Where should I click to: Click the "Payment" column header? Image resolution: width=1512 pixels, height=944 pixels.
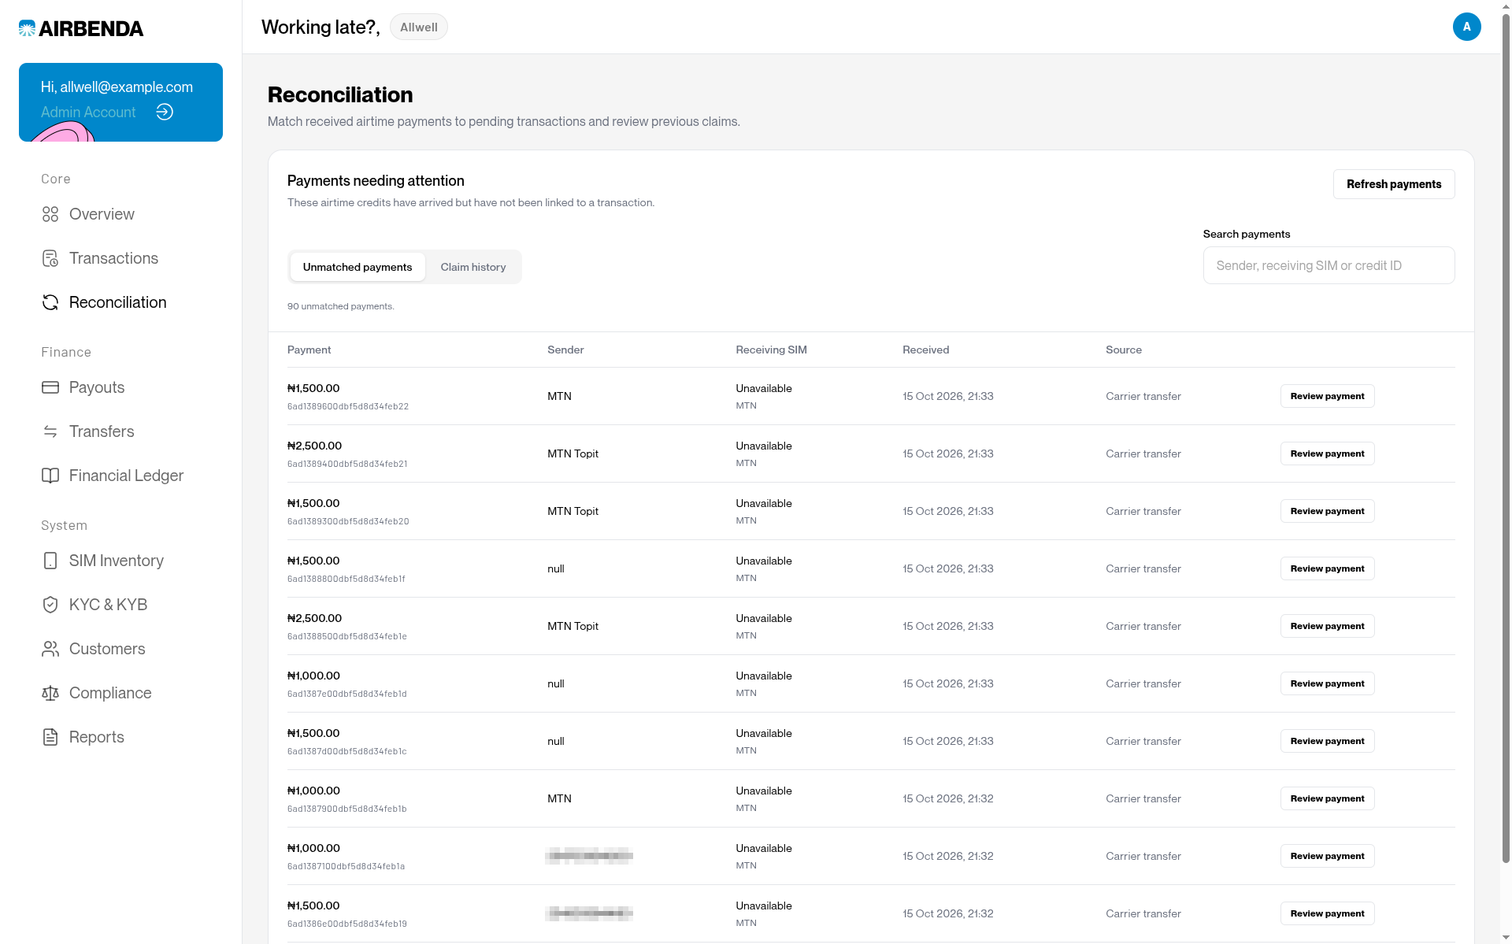coord(309,350)
